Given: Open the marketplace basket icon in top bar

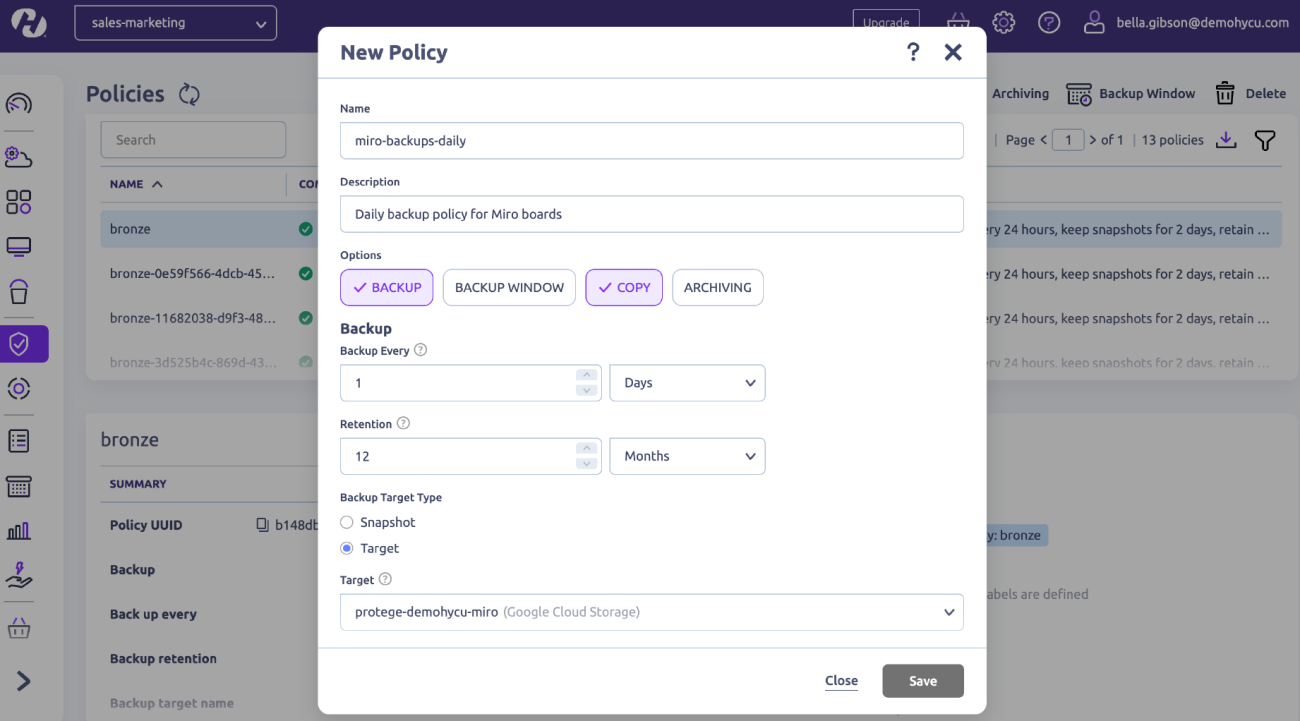Looking at the screenshot, I should point(958,22).
